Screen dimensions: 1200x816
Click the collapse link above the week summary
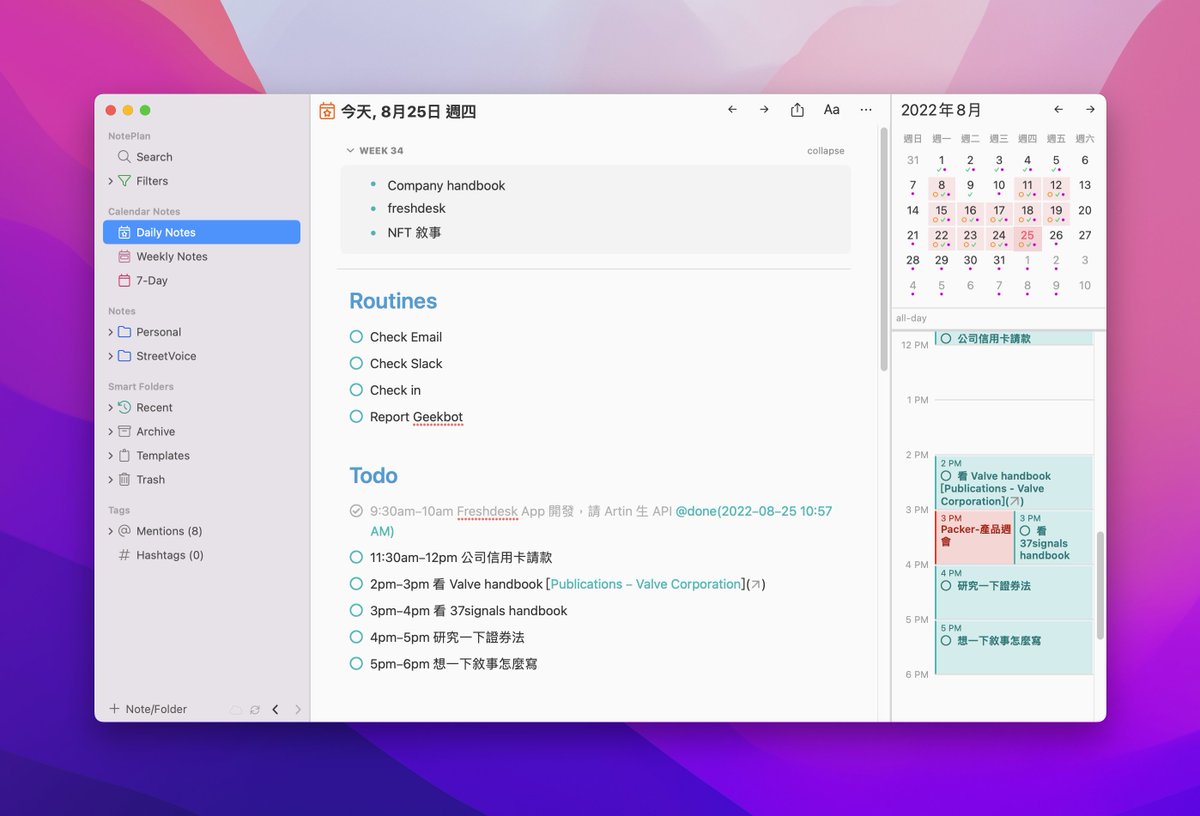coord(825,150)
